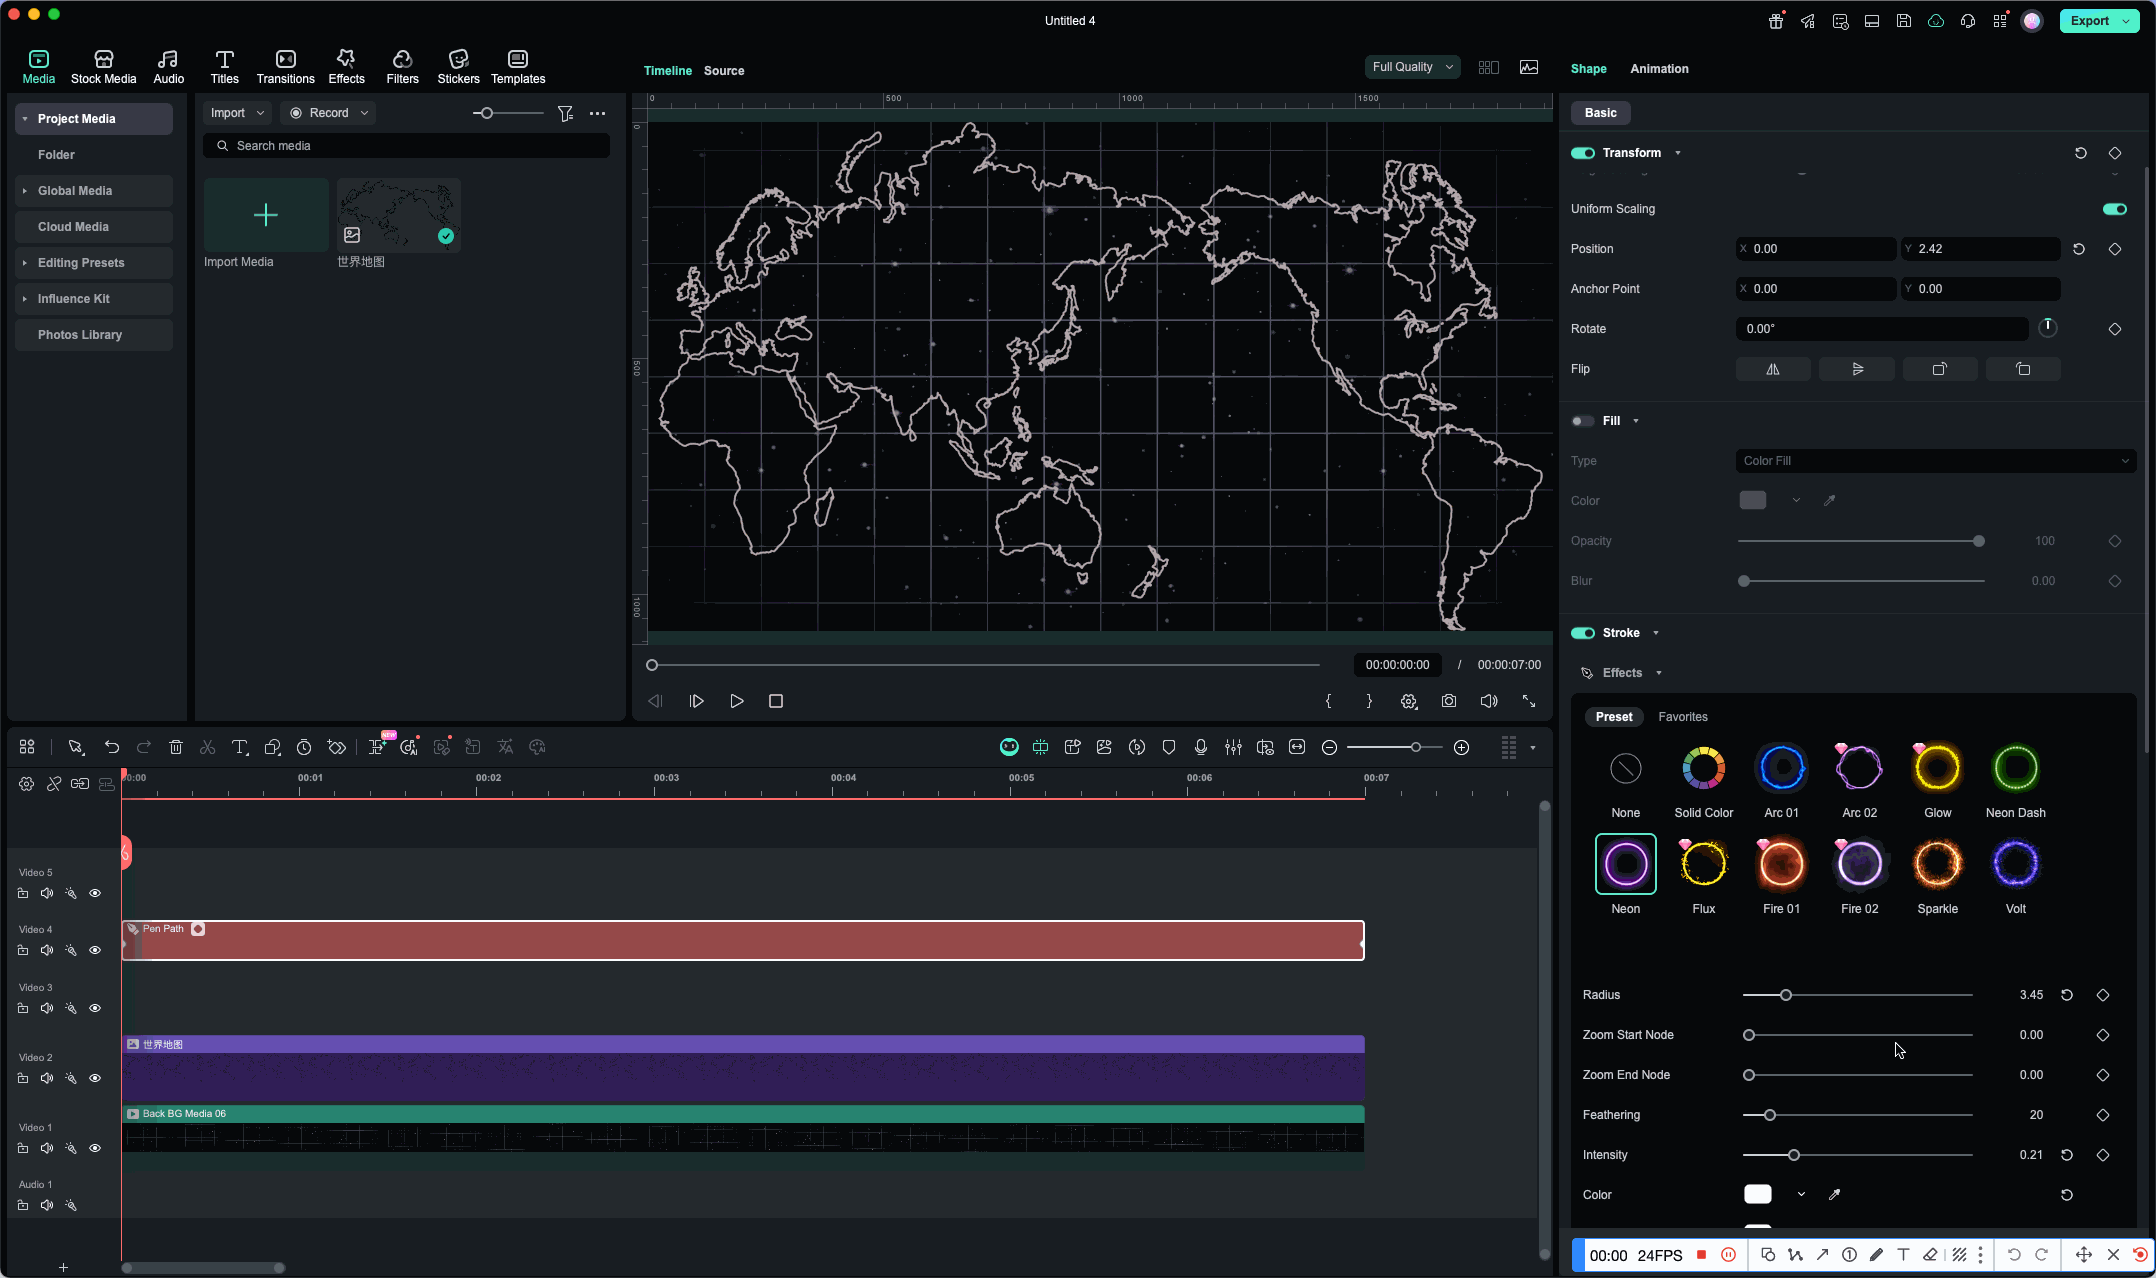This screenshot has width=2156, height=1278.
Task: Click the Export button
Action: [2090, 21]
